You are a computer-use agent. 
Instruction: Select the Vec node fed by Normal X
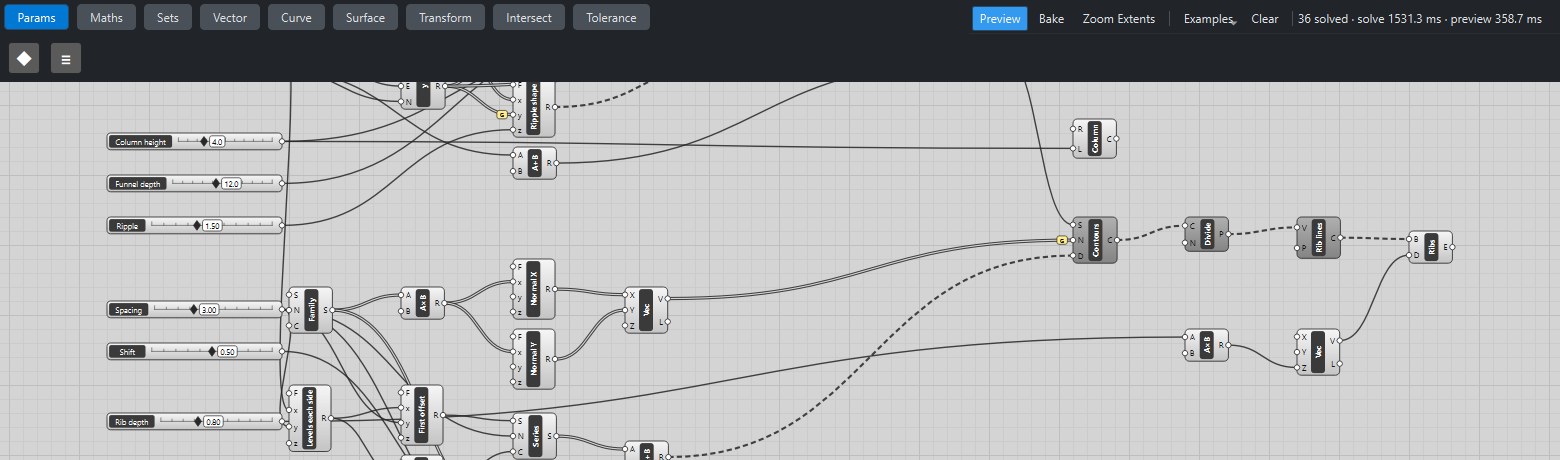[x=647, y=310]
